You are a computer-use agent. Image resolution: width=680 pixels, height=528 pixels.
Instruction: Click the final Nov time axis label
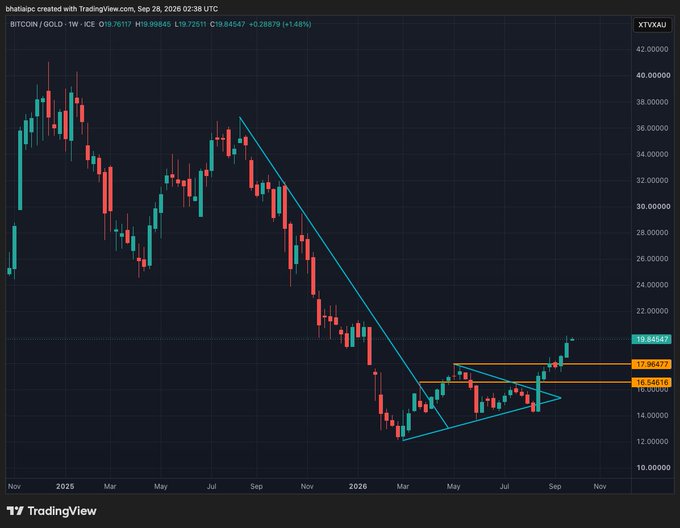pos(600,486)
